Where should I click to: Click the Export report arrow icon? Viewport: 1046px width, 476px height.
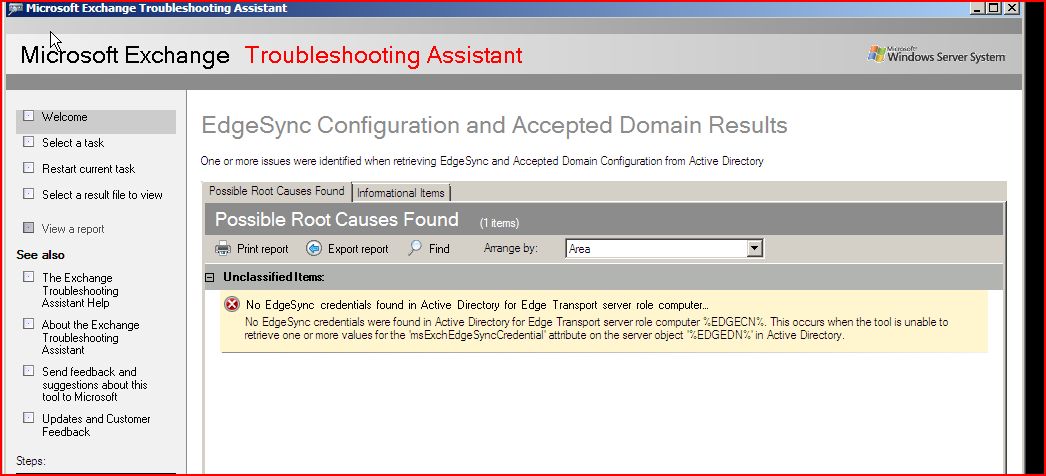(x=313, y=249)
